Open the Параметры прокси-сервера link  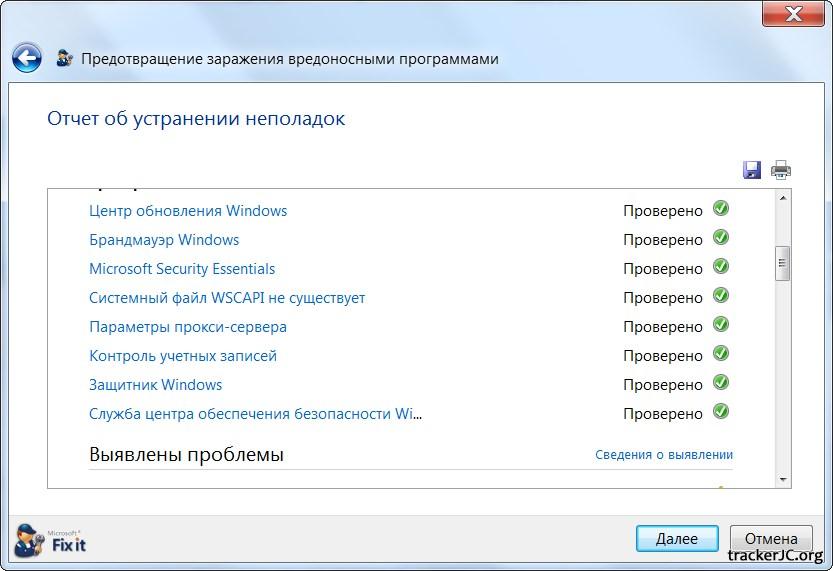[188, 327]
